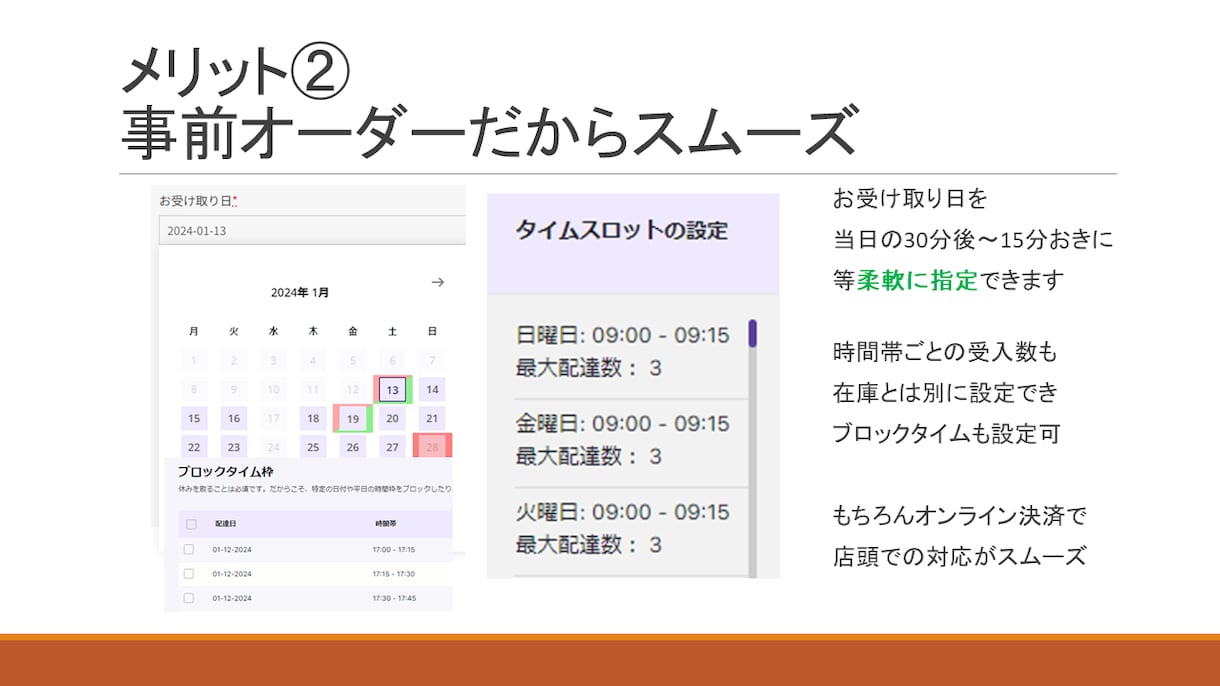The image size is (1220, 686).
Task: Click the 時間帯 column header
Action: click(x=385, y=524)
